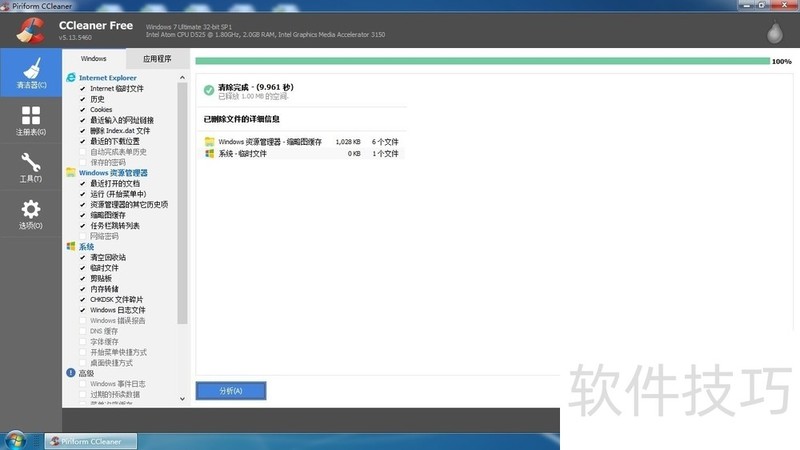Screen dimensions: 800x450
Task: Click the options list scrollbar thumb
Action: (182, 203)
